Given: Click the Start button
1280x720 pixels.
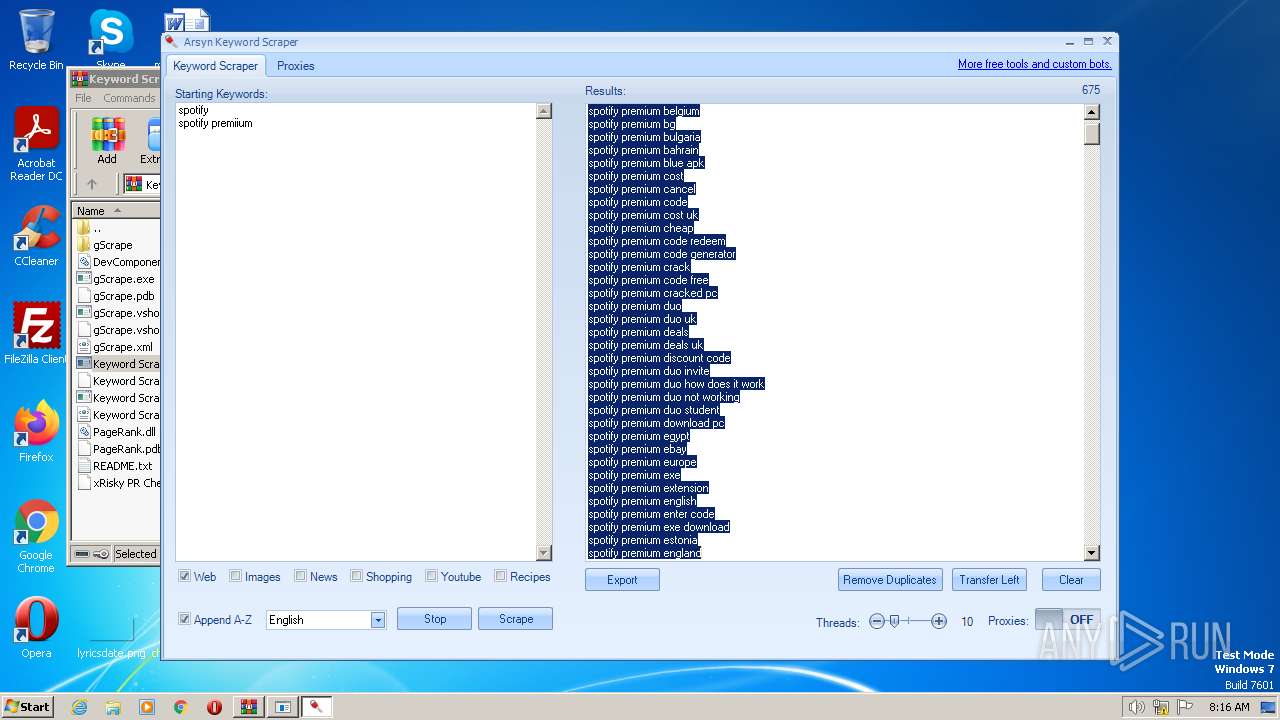Looking at the screenshot, I should coord(28,707).
